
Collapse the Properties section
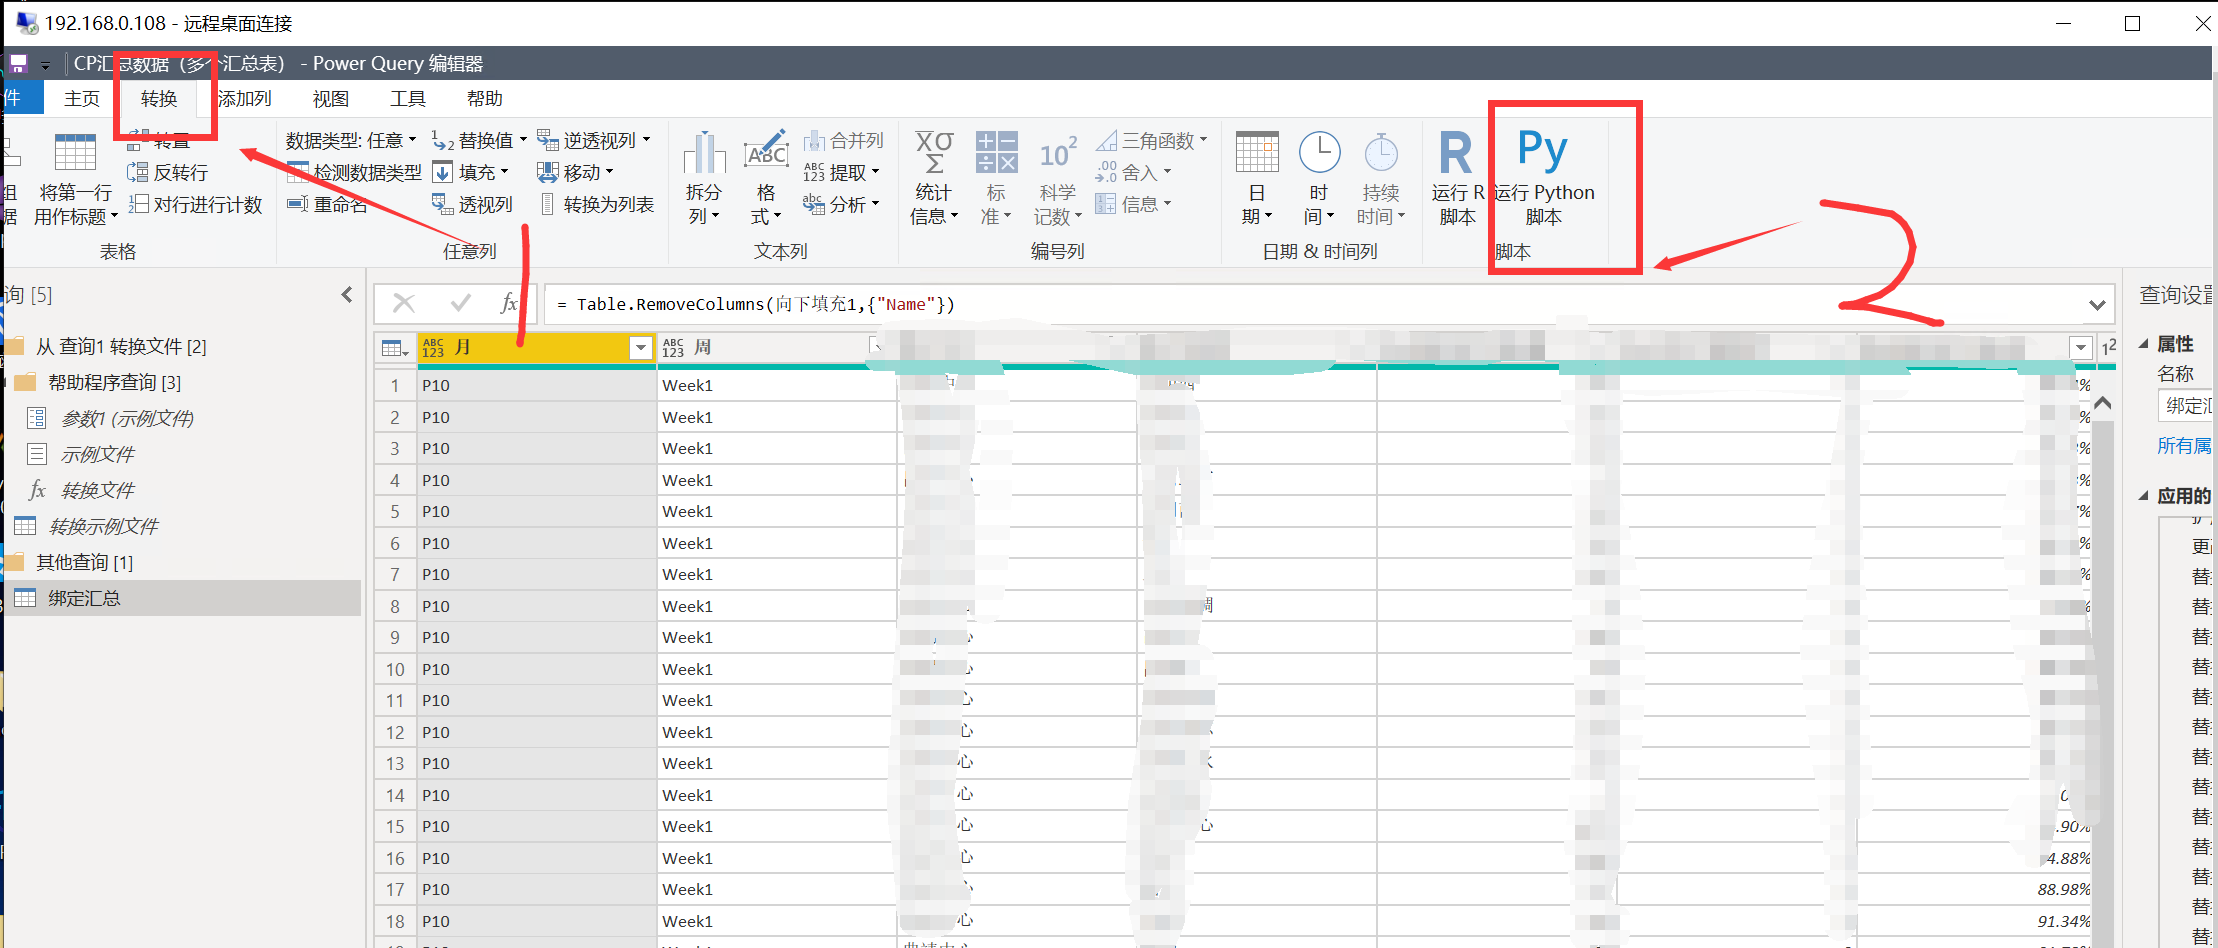2143,344
